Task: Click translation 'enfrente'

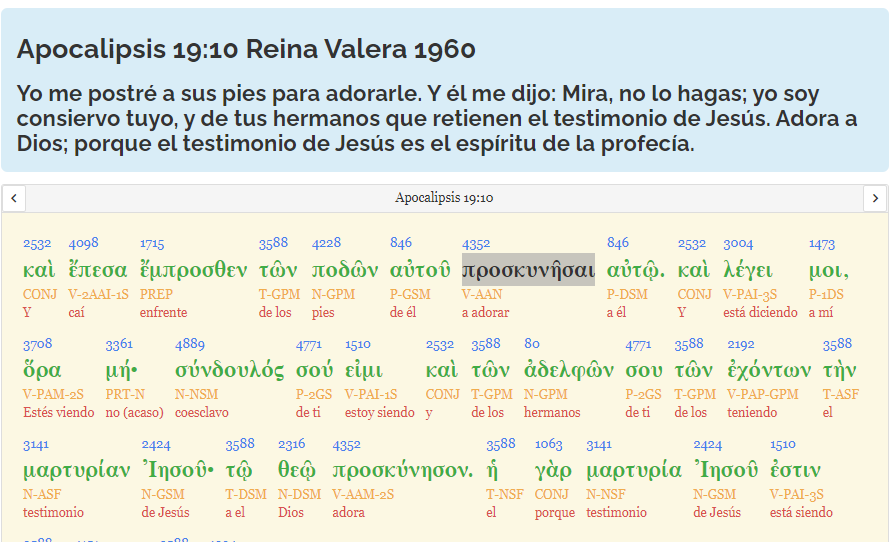Action: [163, 312]
